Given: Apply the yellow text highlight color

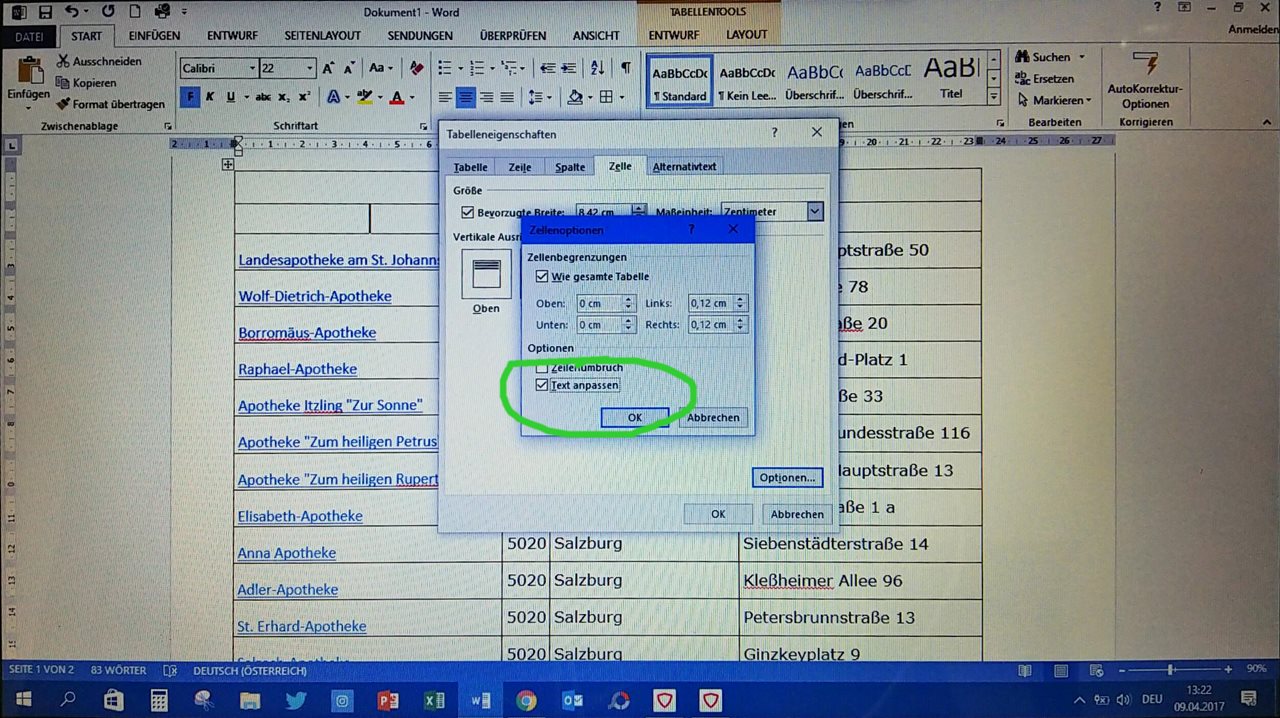Looking at the screenshot, I should tap(363, 97).
